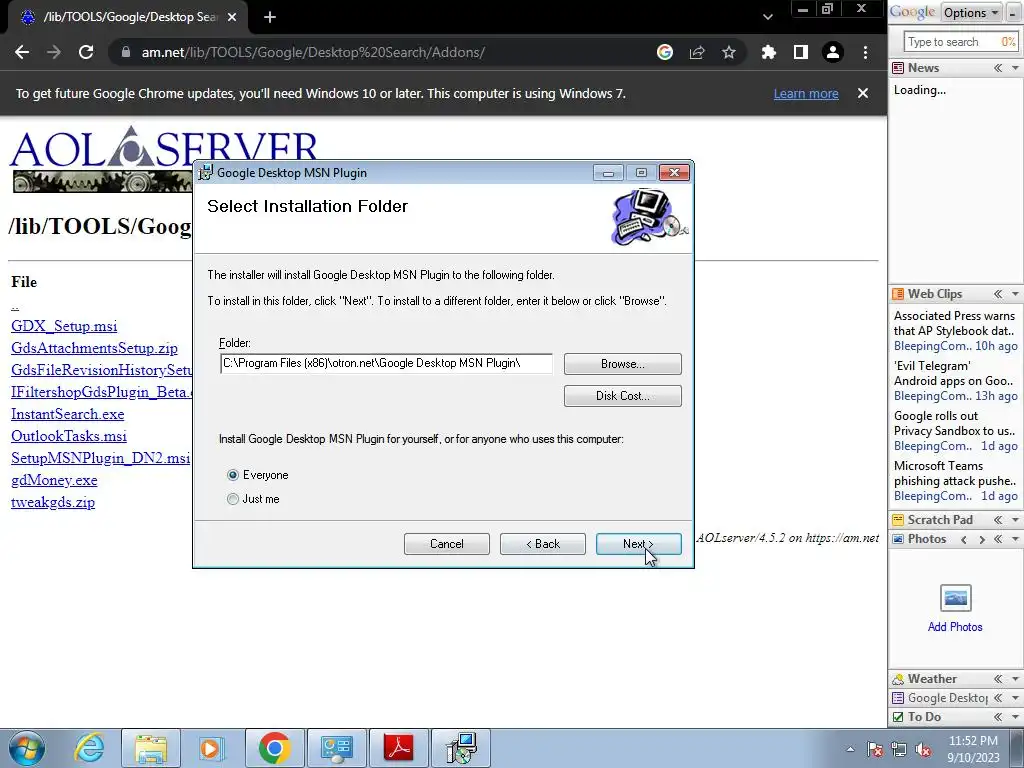This screenshot has height=768, width=1024.
Task: Open Adobe Reader taskbar icon
Action: coord(399,748)
